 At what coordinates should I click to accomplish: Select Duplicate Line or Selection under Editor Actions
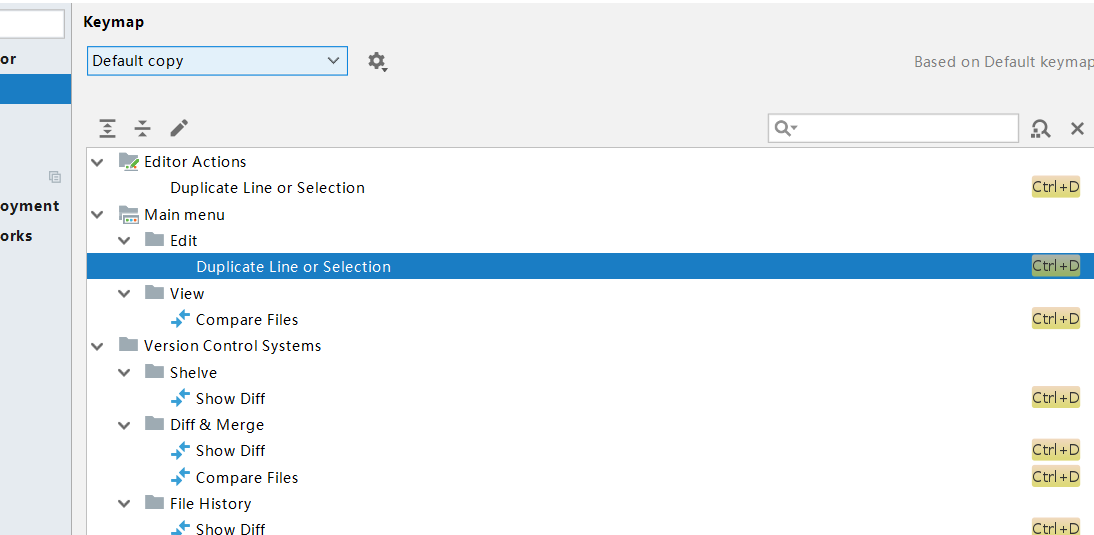coord(590,188)
